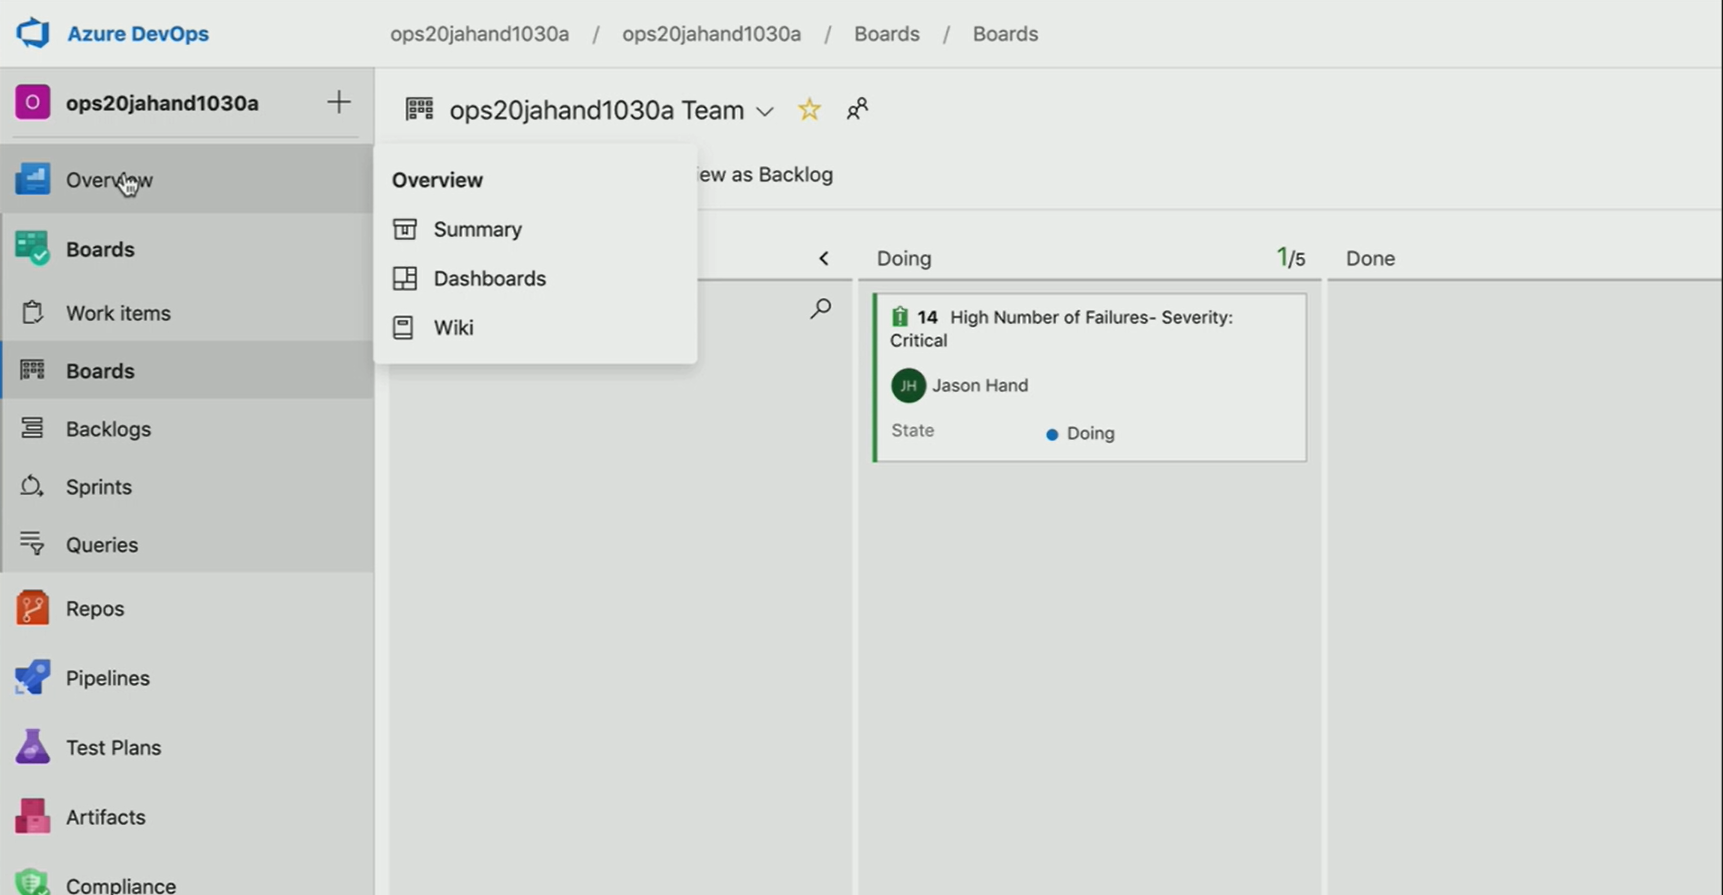This screenshot has height=895, width=1723.
Task: Select the highlighted Boards sub-item
Action: coord(187,371)
